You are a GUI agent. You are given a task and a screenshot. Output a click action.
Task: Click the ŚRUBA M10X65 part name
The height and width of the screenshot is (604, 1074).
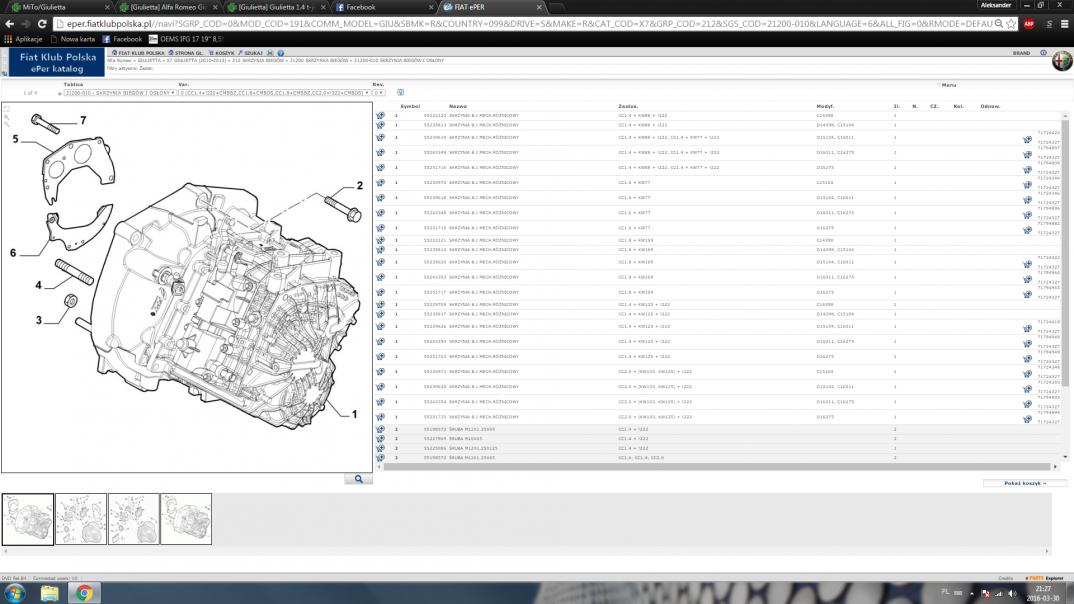pos(466,439)
